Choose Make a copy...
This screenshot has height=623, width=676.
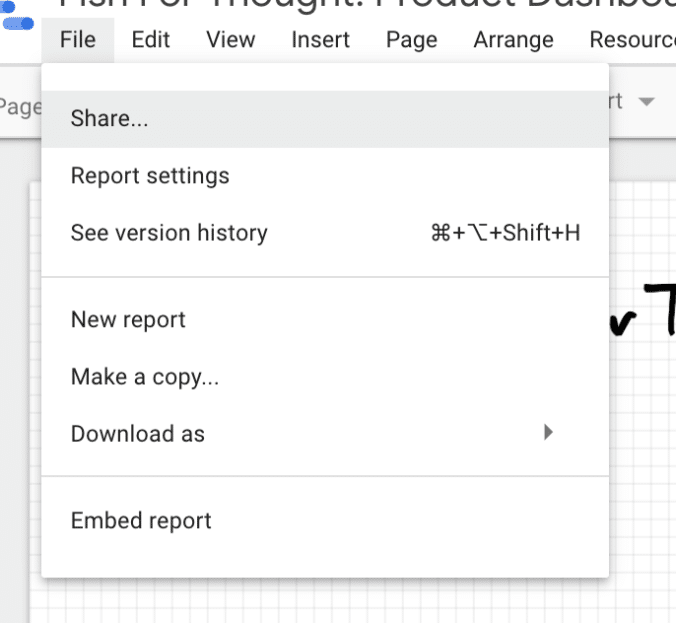click(325, 377)
